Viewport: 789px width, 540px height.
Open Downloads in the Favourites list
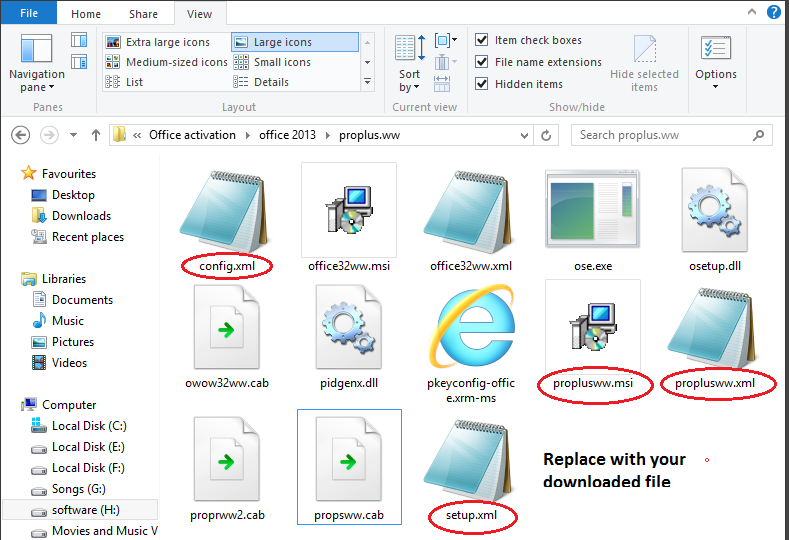(81, 216)
